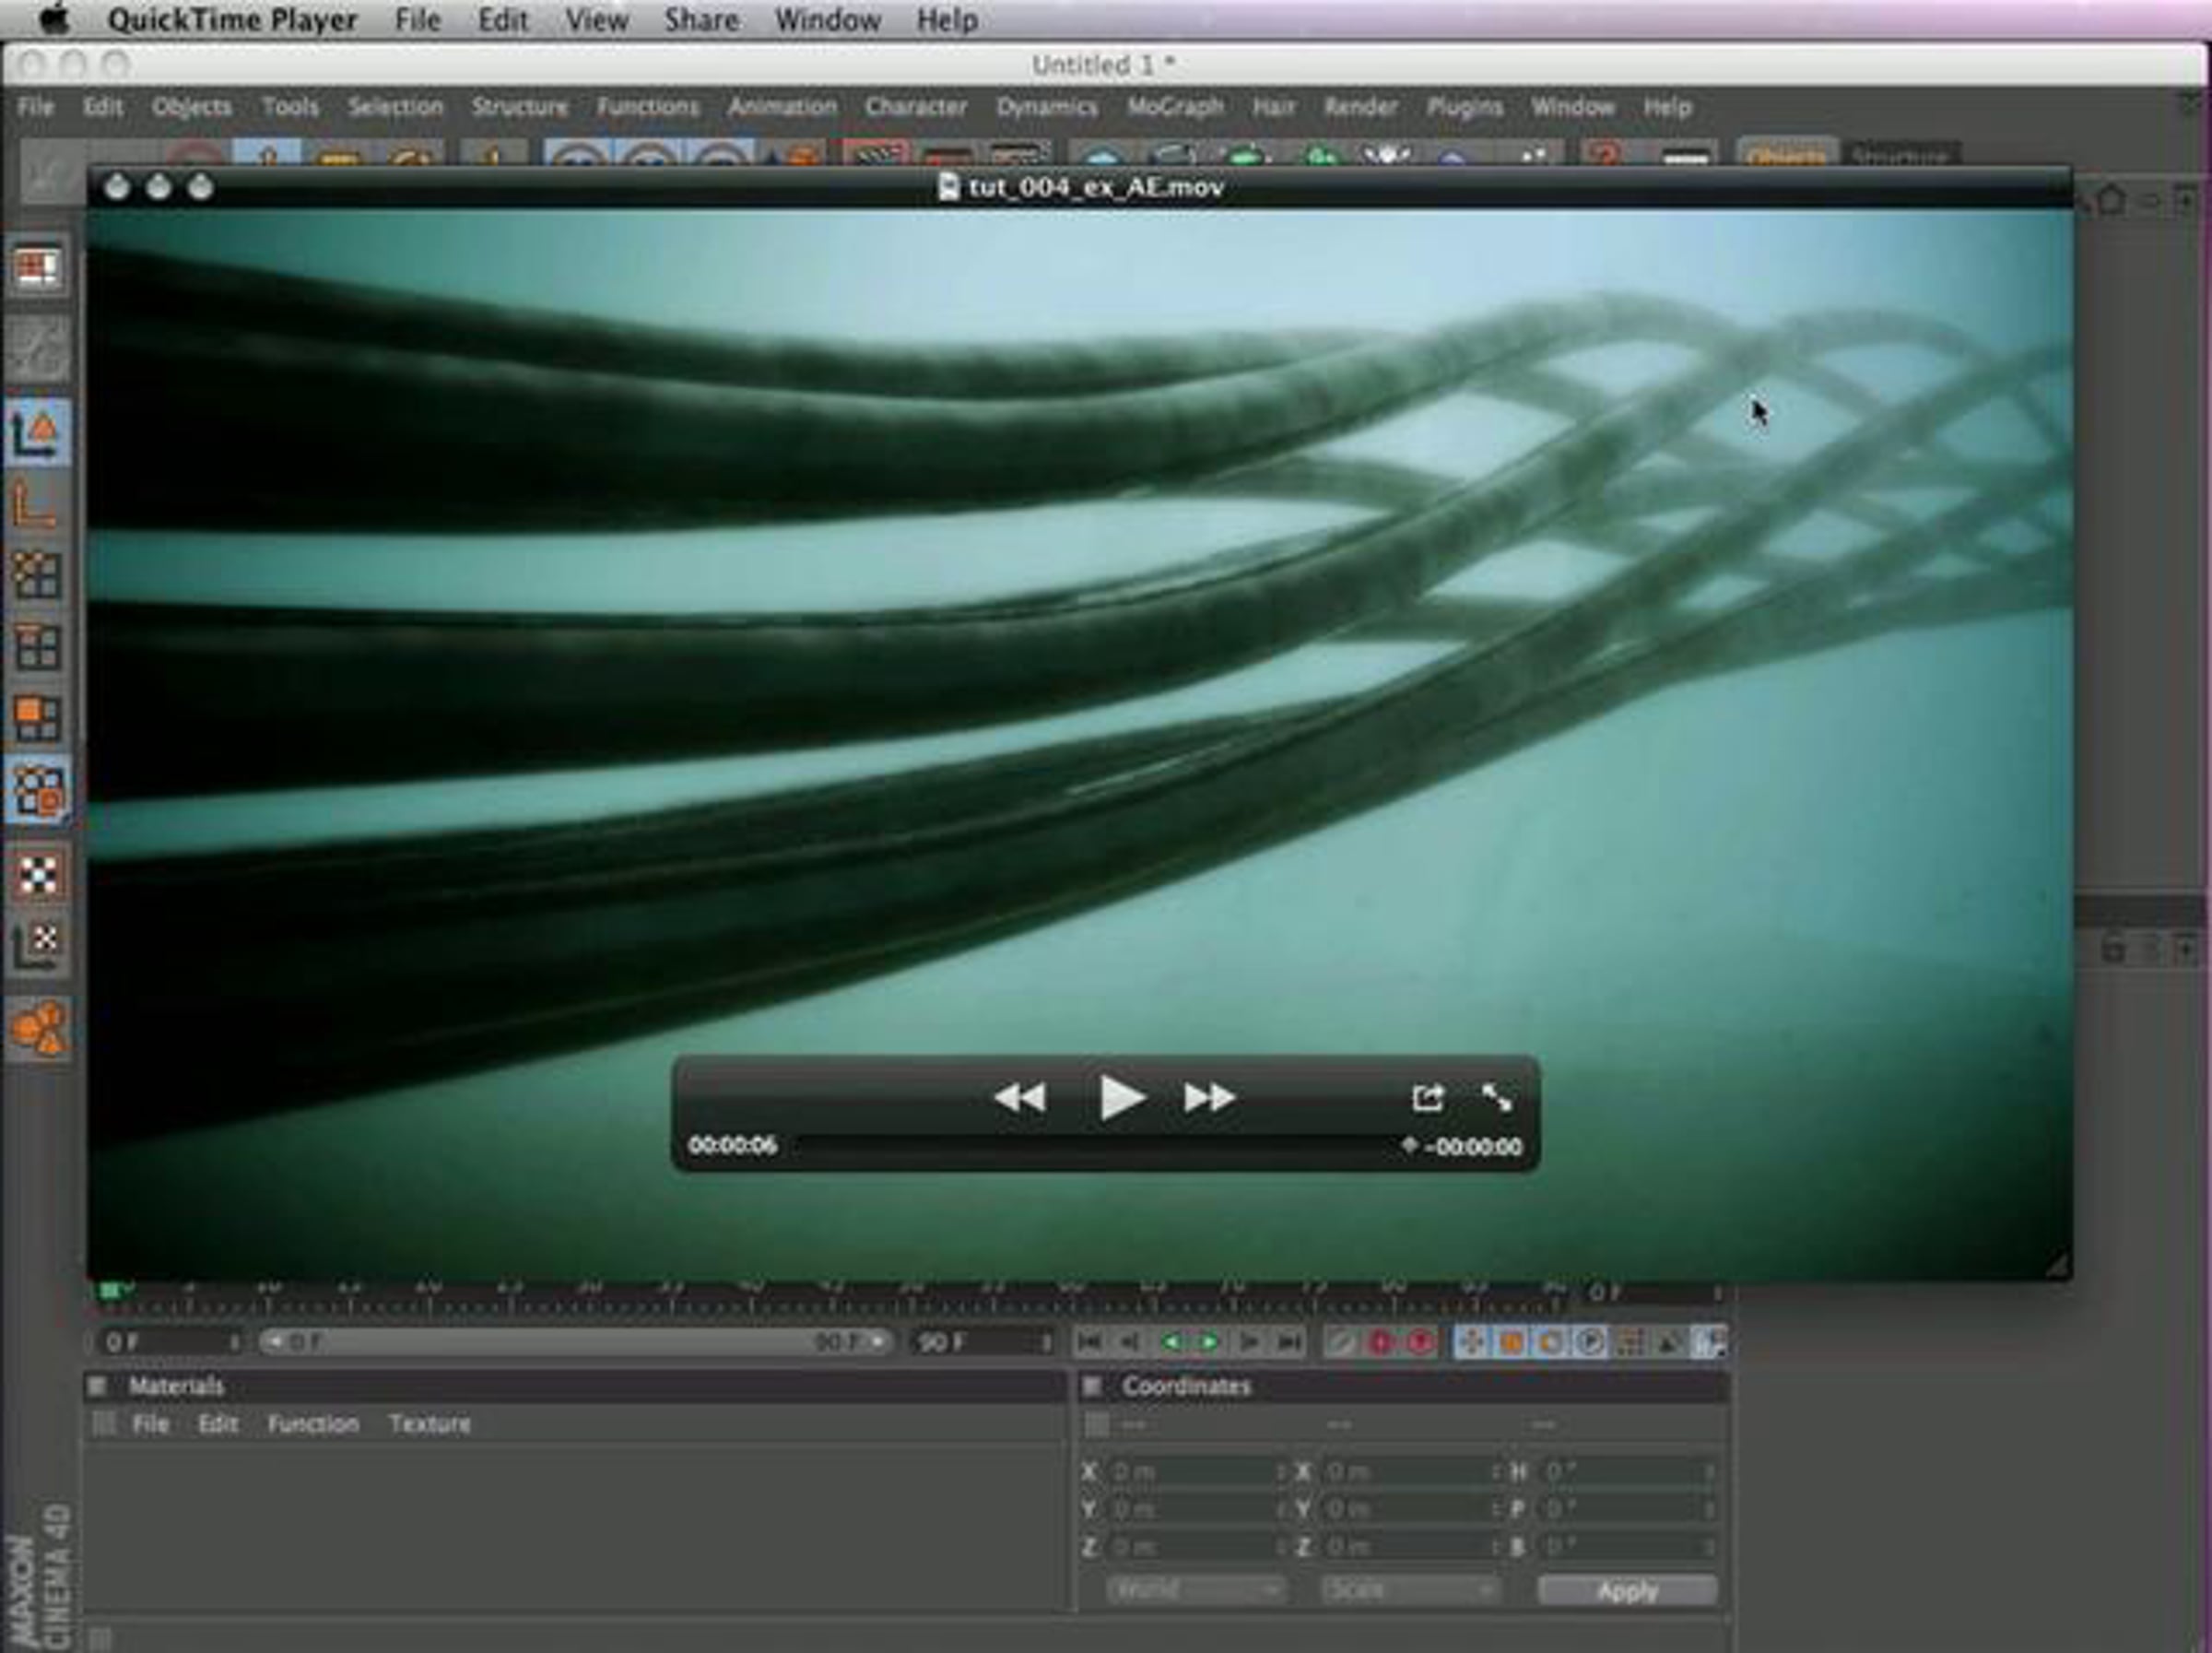
Task: Open the QuickTime Share menu
Action: coord(701,19)
